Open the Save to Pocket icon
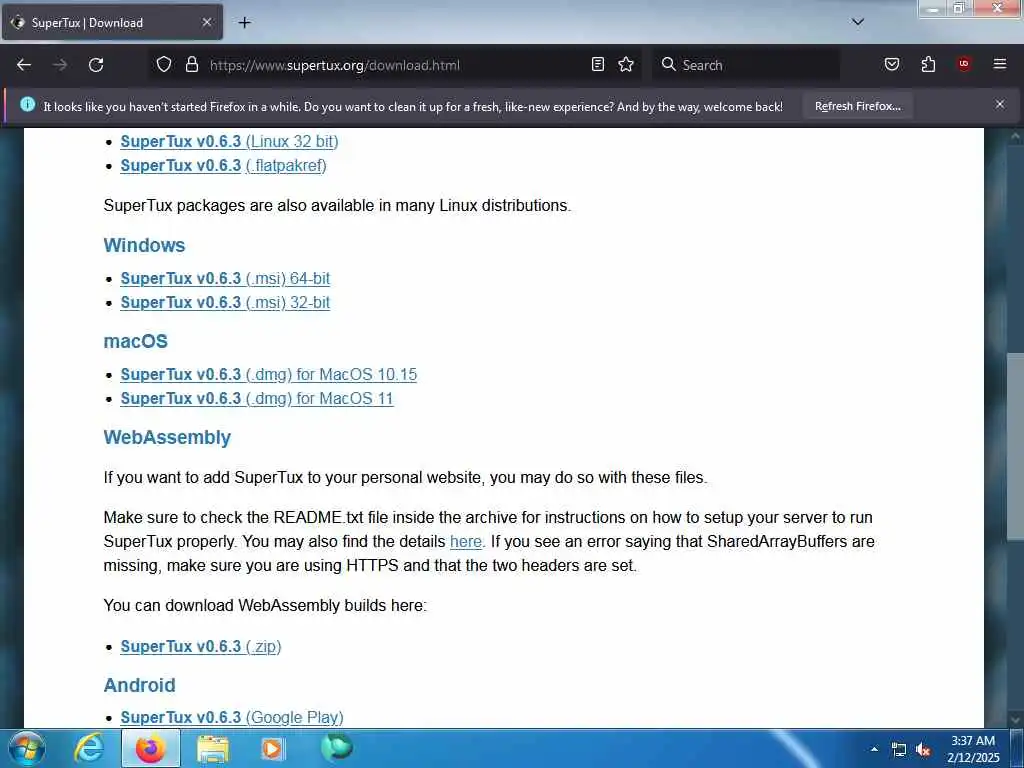The image size is (1024, 768). click(x=891, y=64)
